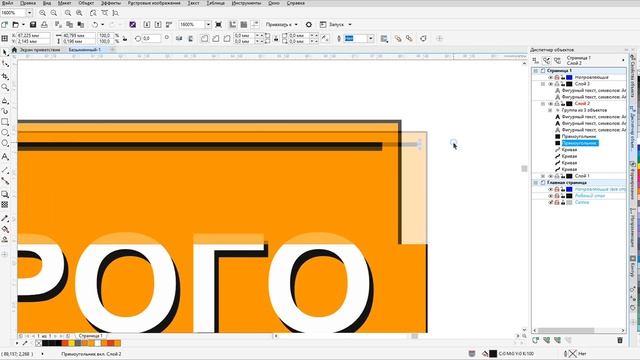Viewport: 640px width, 360px height.
Task: Click the rotation angle input field
Action: 151,38
